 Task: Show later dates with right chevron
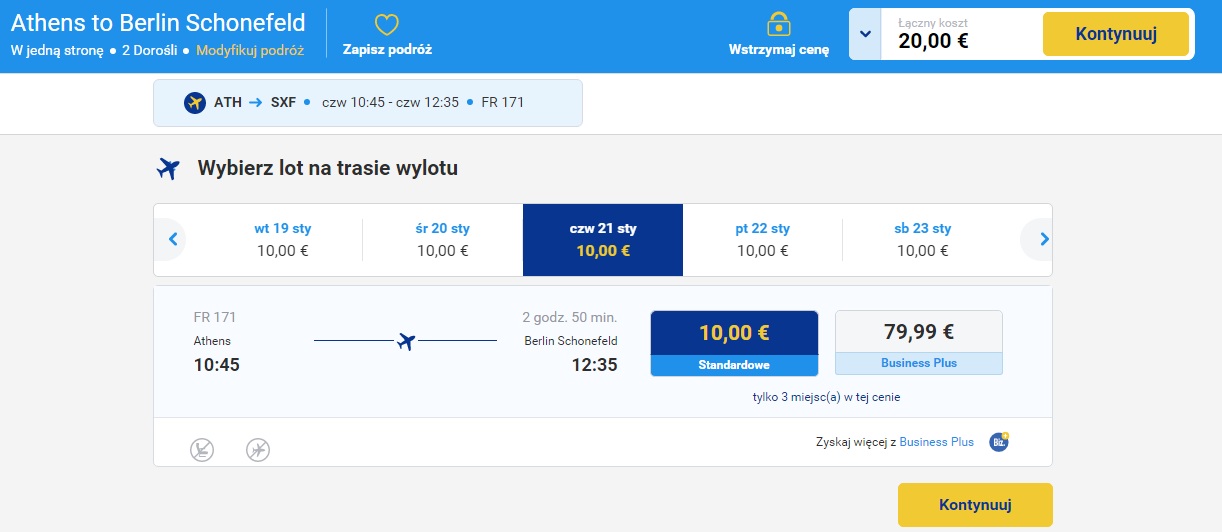1044,239
